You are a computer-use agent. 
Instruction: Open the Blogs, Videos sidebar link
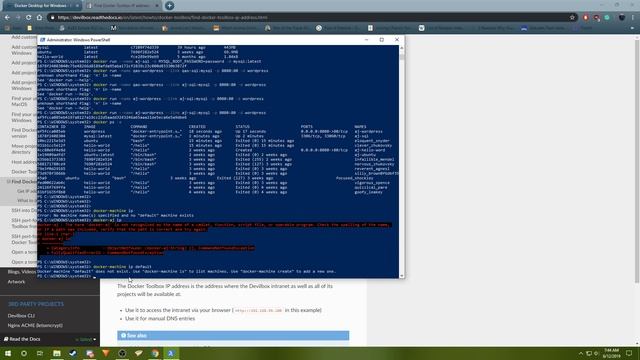22,272
